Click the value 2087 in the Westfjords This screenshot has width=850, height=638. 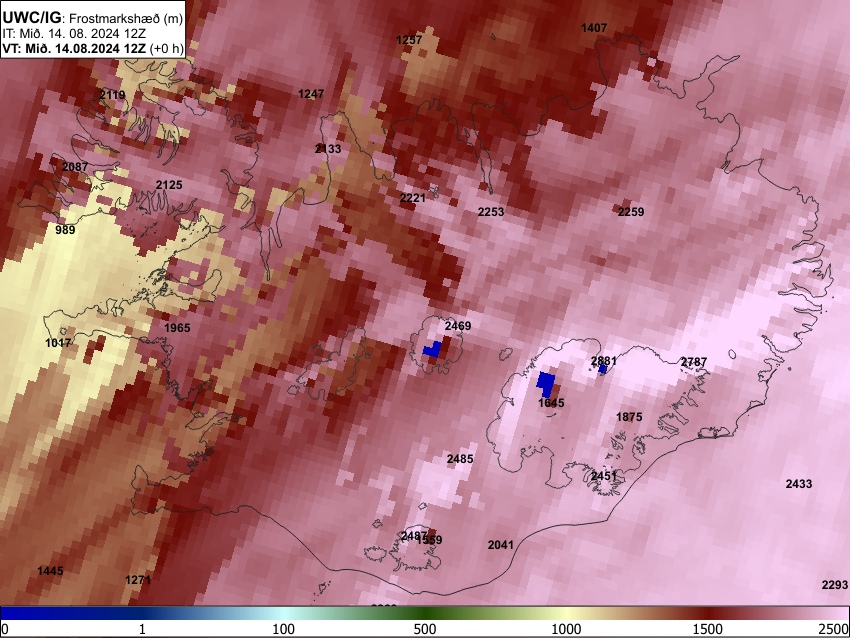75,167
